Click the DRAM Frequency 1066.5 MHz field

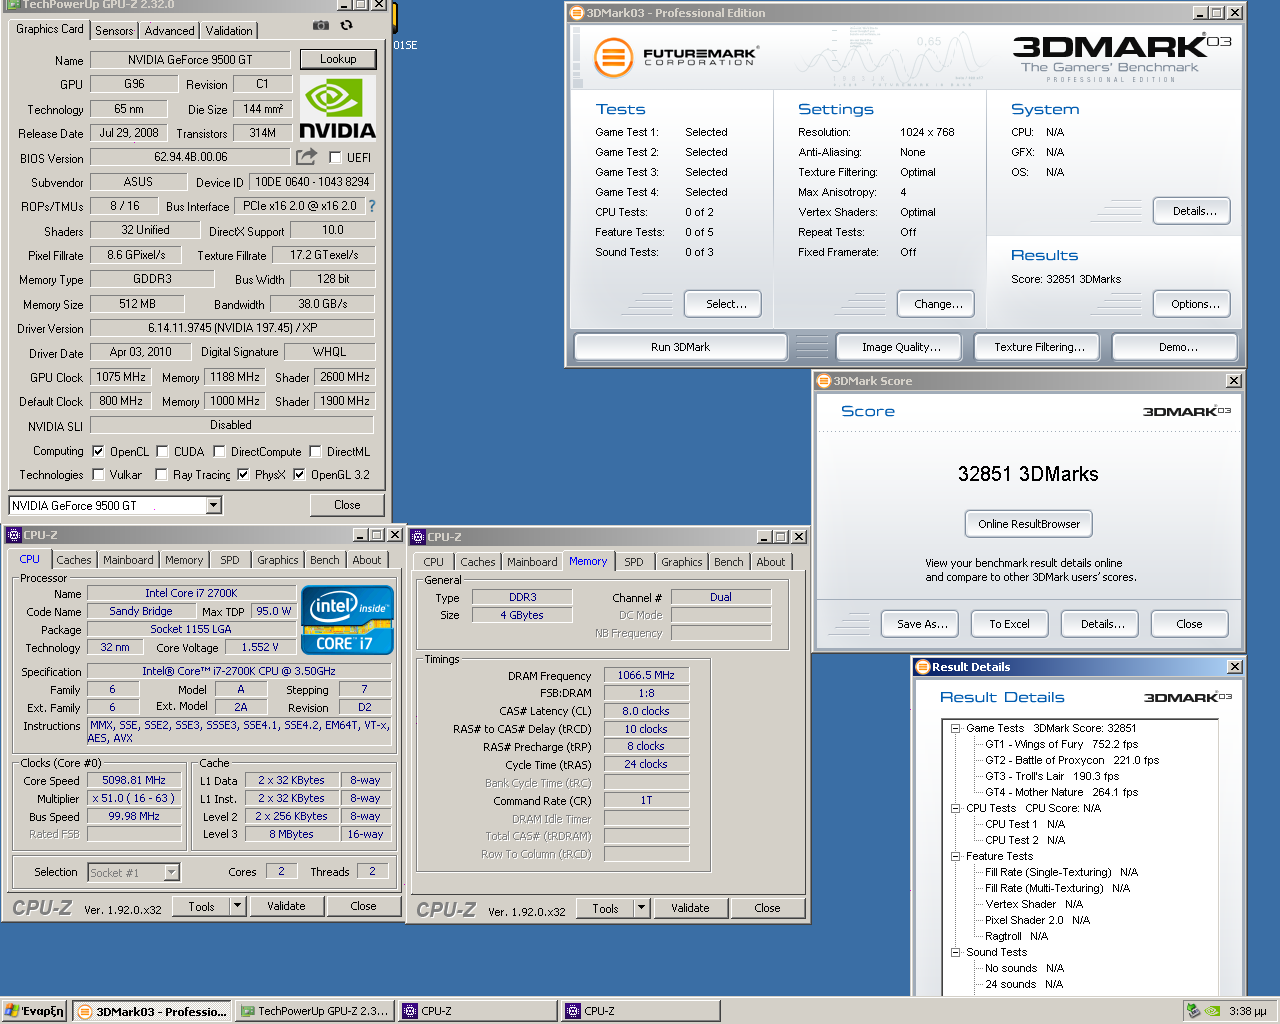coord(646,675)
